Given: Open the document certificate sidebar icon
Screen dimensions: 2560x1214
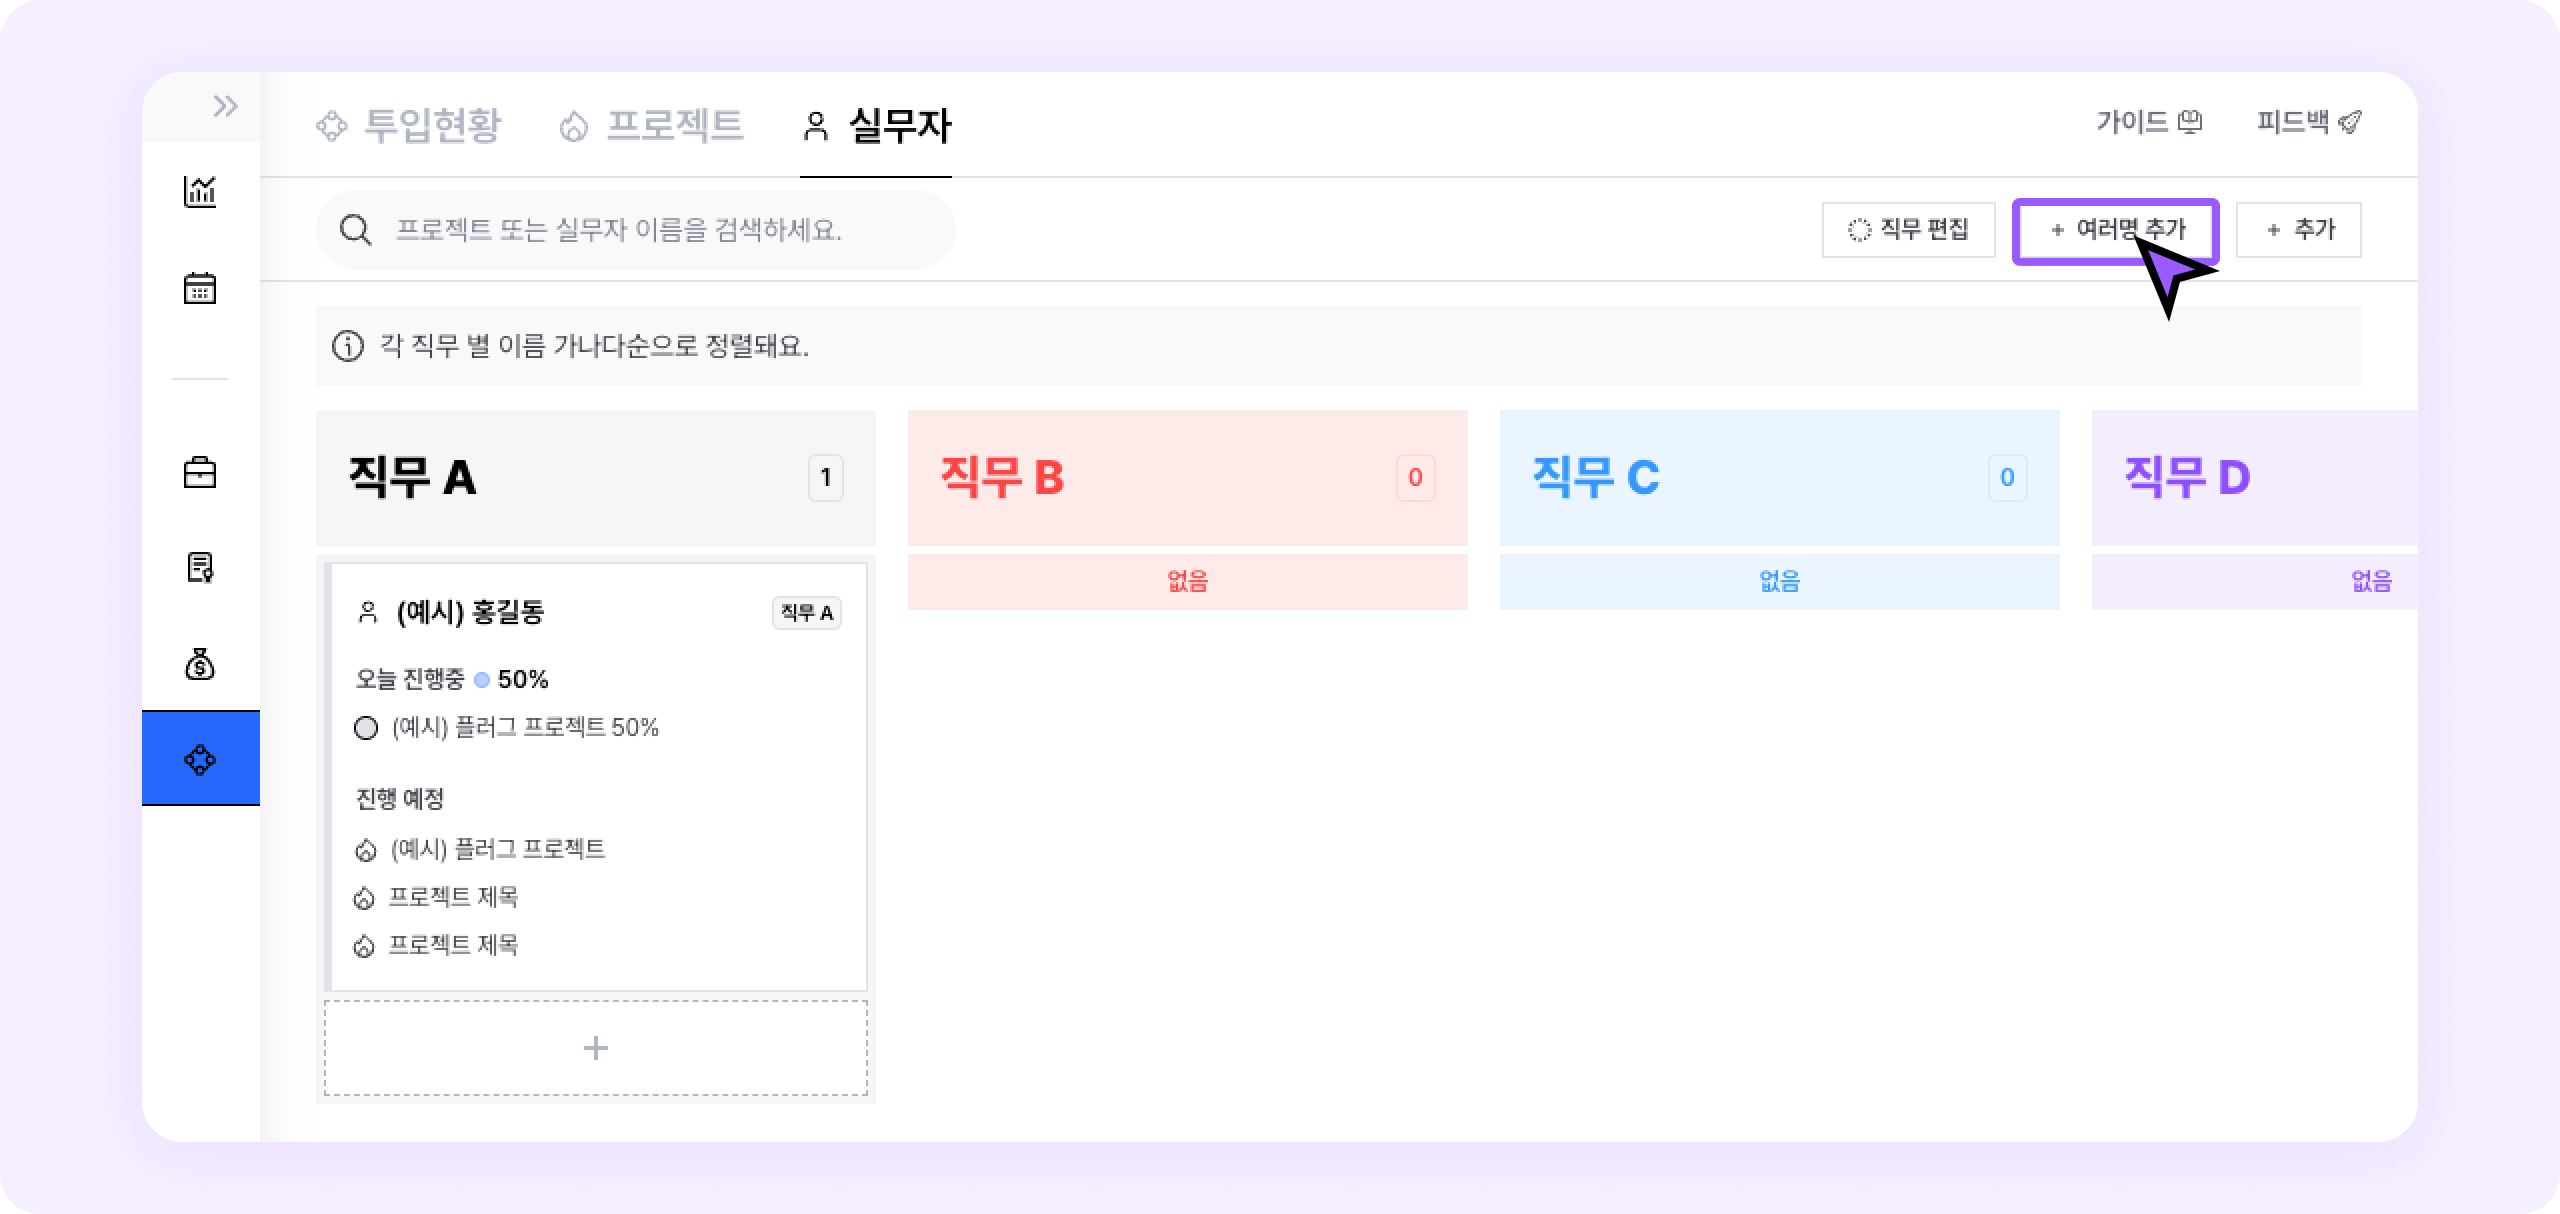Looking at the screenshot, I should (200, 568).
